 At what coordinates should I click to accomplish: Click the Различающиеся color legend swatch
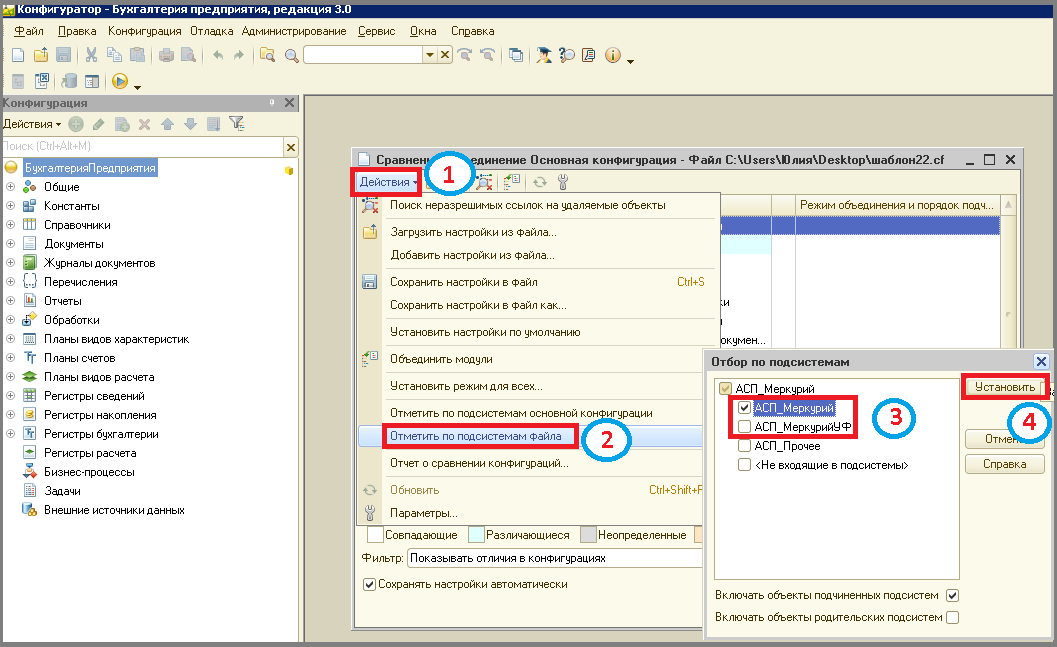(x=476, y=534)
